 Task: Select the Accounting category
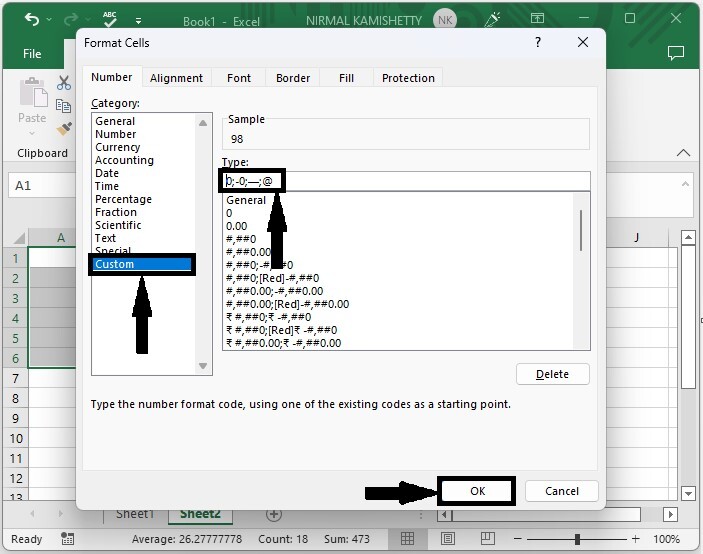pyautogui.click(x=124, y=160)
